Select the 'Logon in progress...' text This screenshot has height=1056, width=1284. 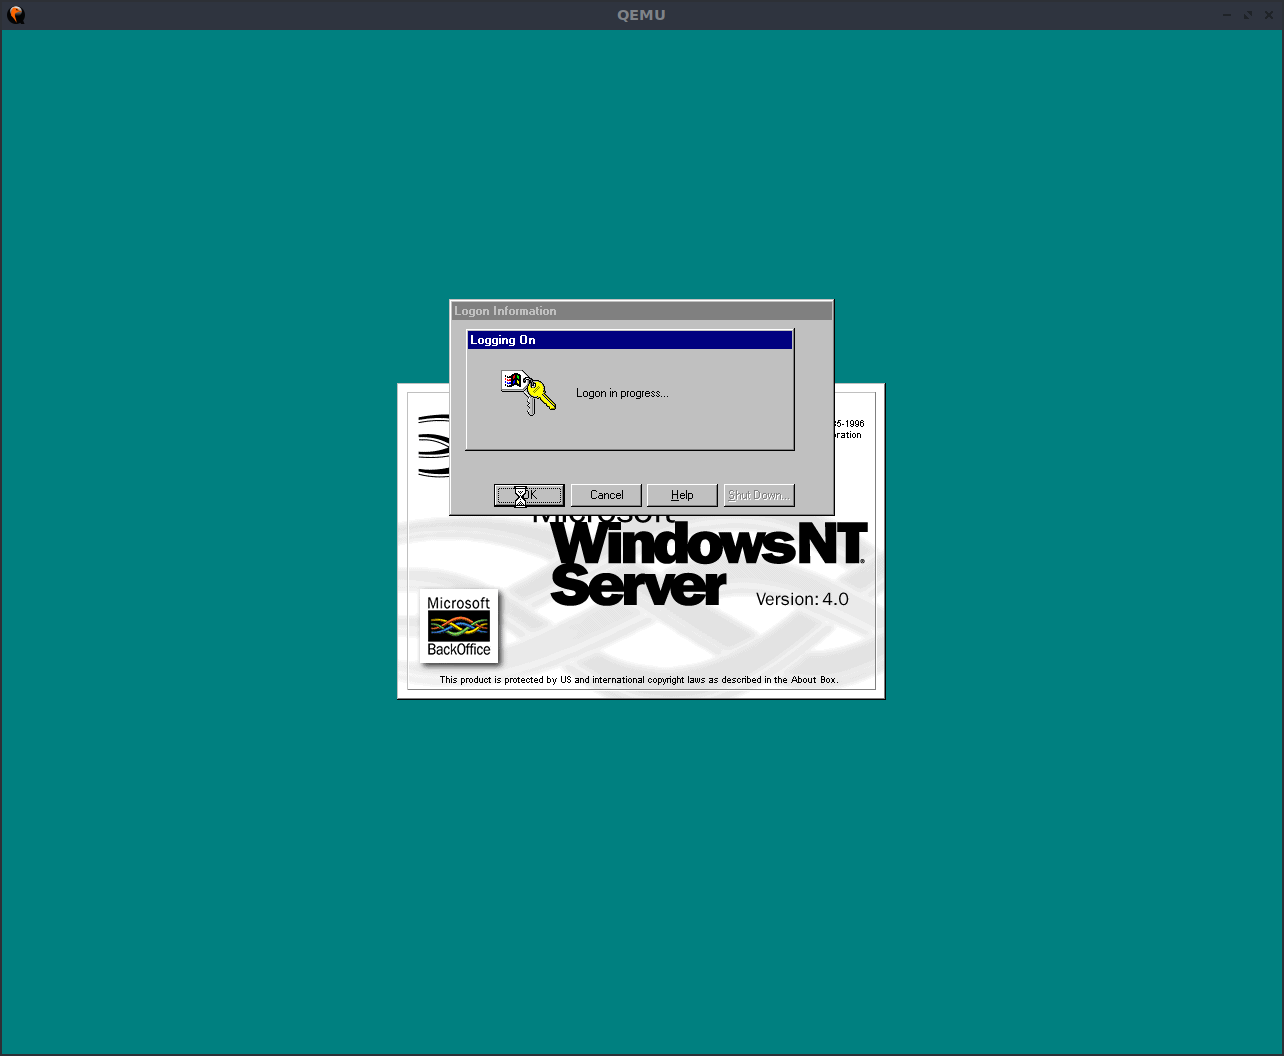[x=622, y=393]
